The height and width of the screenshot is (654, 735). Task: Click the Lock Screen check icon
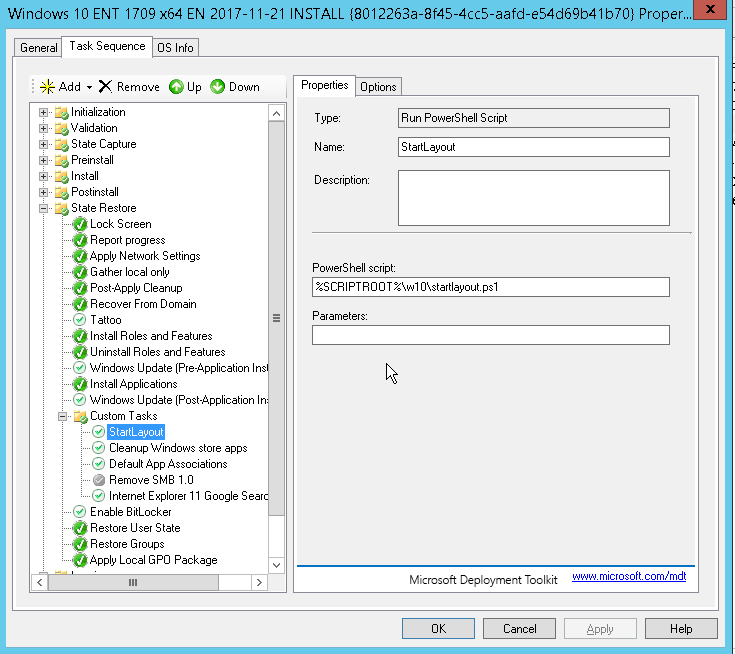(x=80, y=224)
